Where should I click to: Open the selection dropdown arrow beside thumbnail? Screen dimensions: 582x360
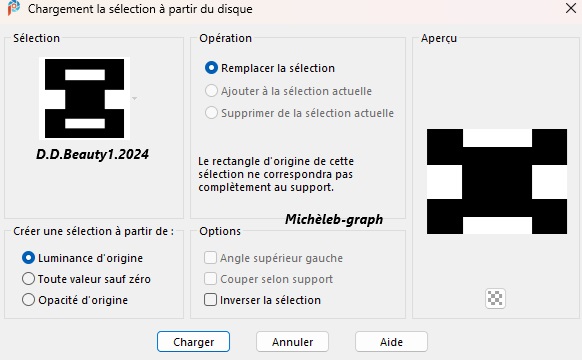coord(134,98)
